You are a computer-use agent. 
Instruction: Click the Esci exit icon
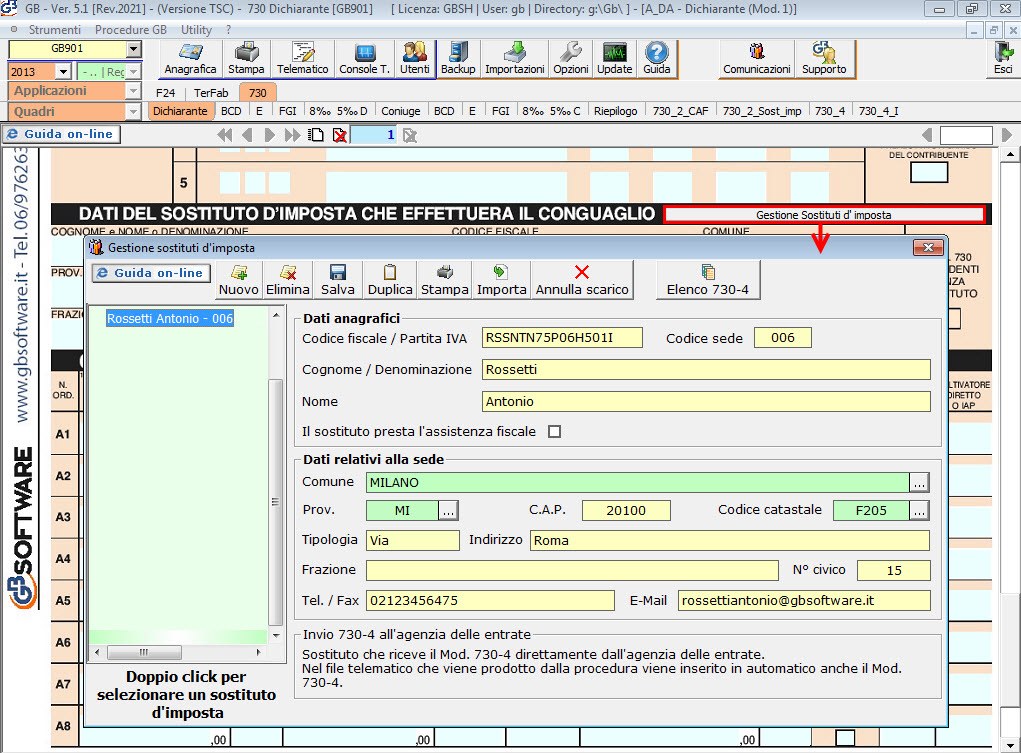(1003, 59)
